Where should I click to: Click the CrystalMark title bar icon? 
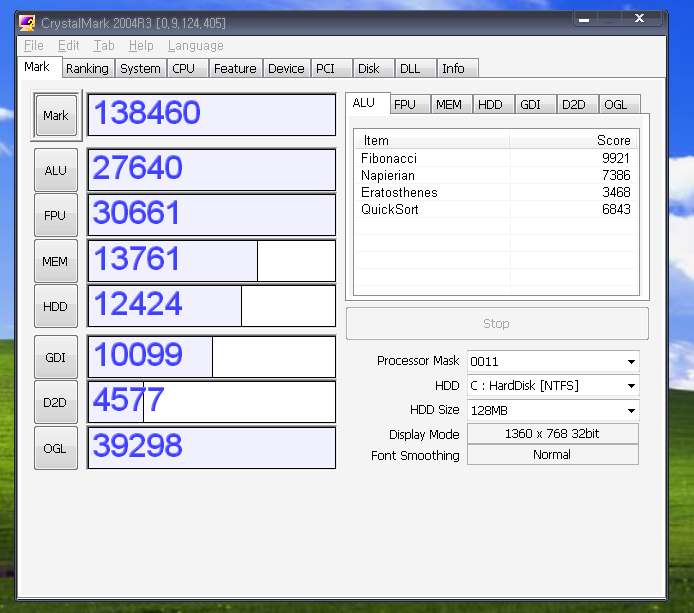click(27, 23)
